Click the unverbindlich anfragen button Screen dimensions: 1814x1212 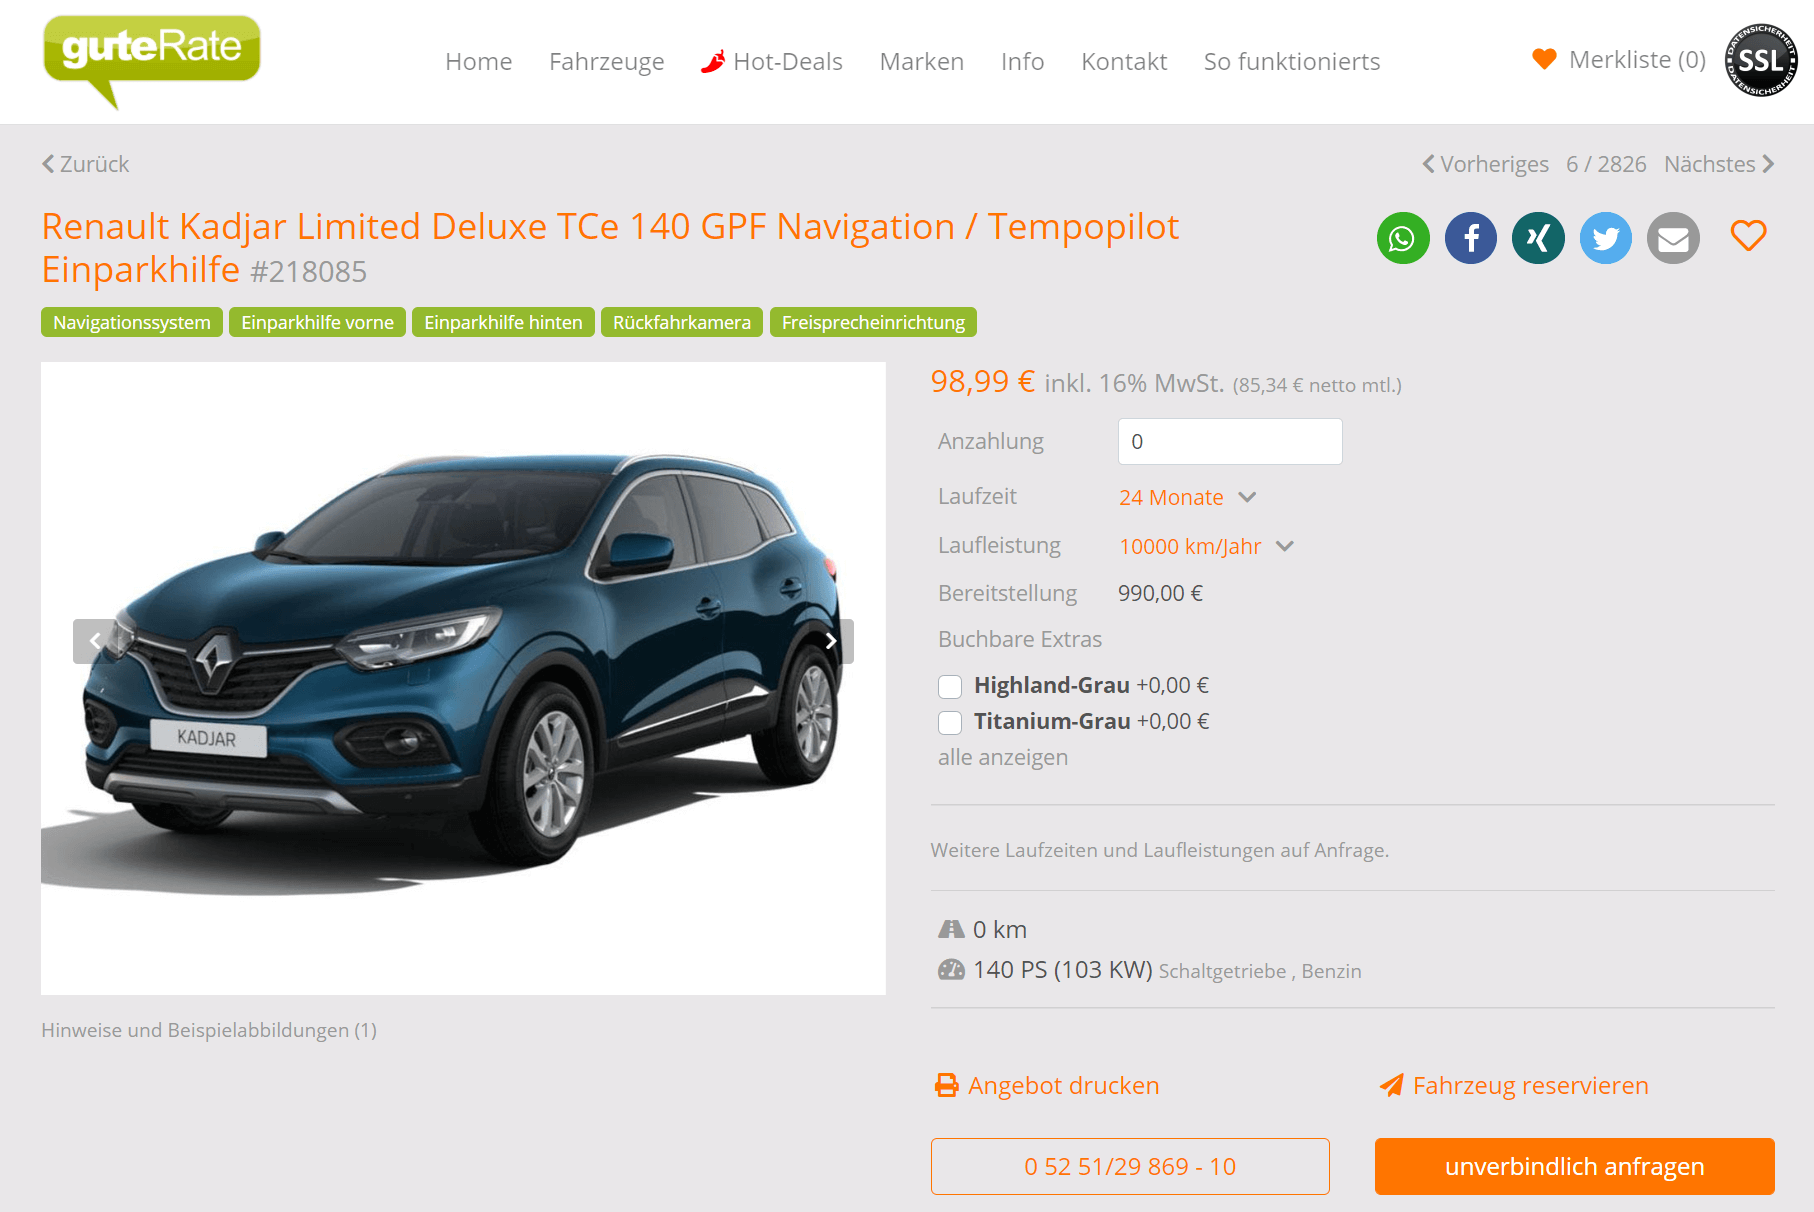(x=1575, y=1166)
